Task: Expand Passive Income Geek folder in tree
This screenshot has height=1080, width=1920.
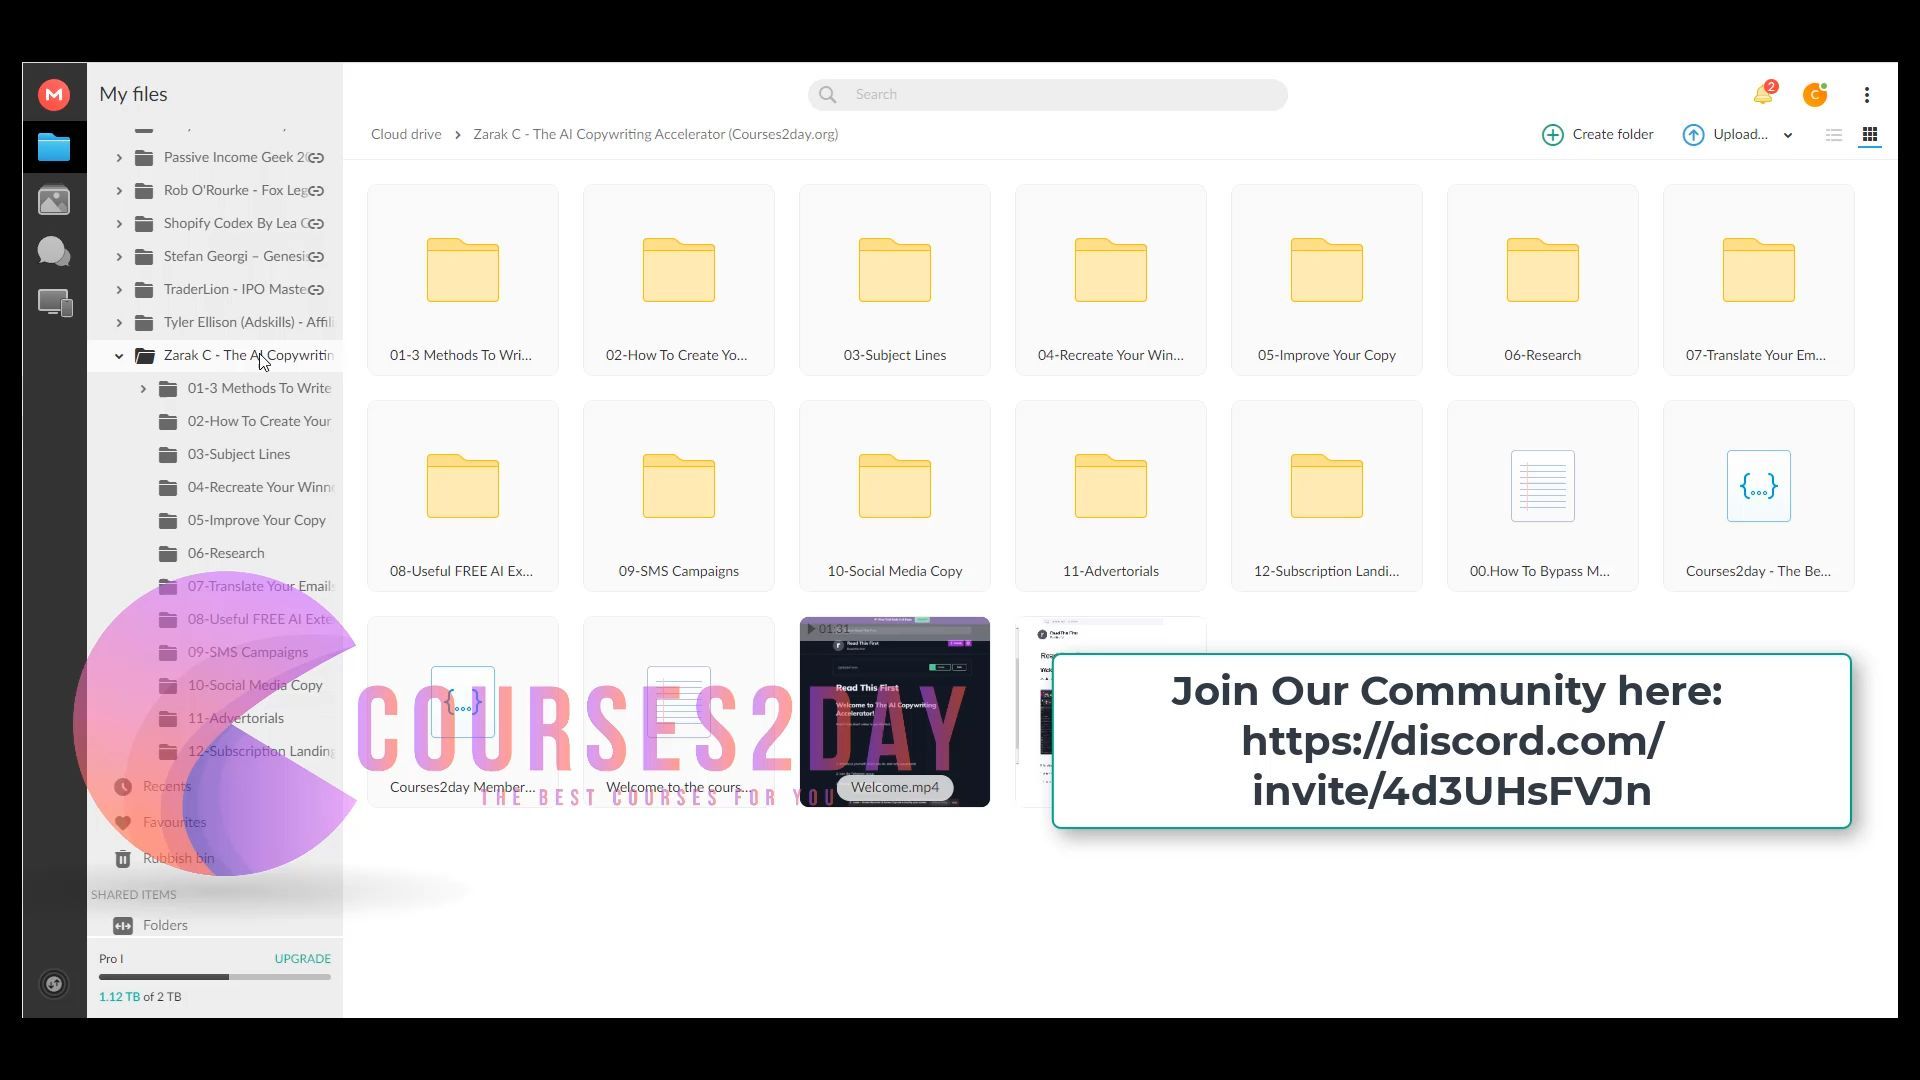Action: tap(119, 157)
